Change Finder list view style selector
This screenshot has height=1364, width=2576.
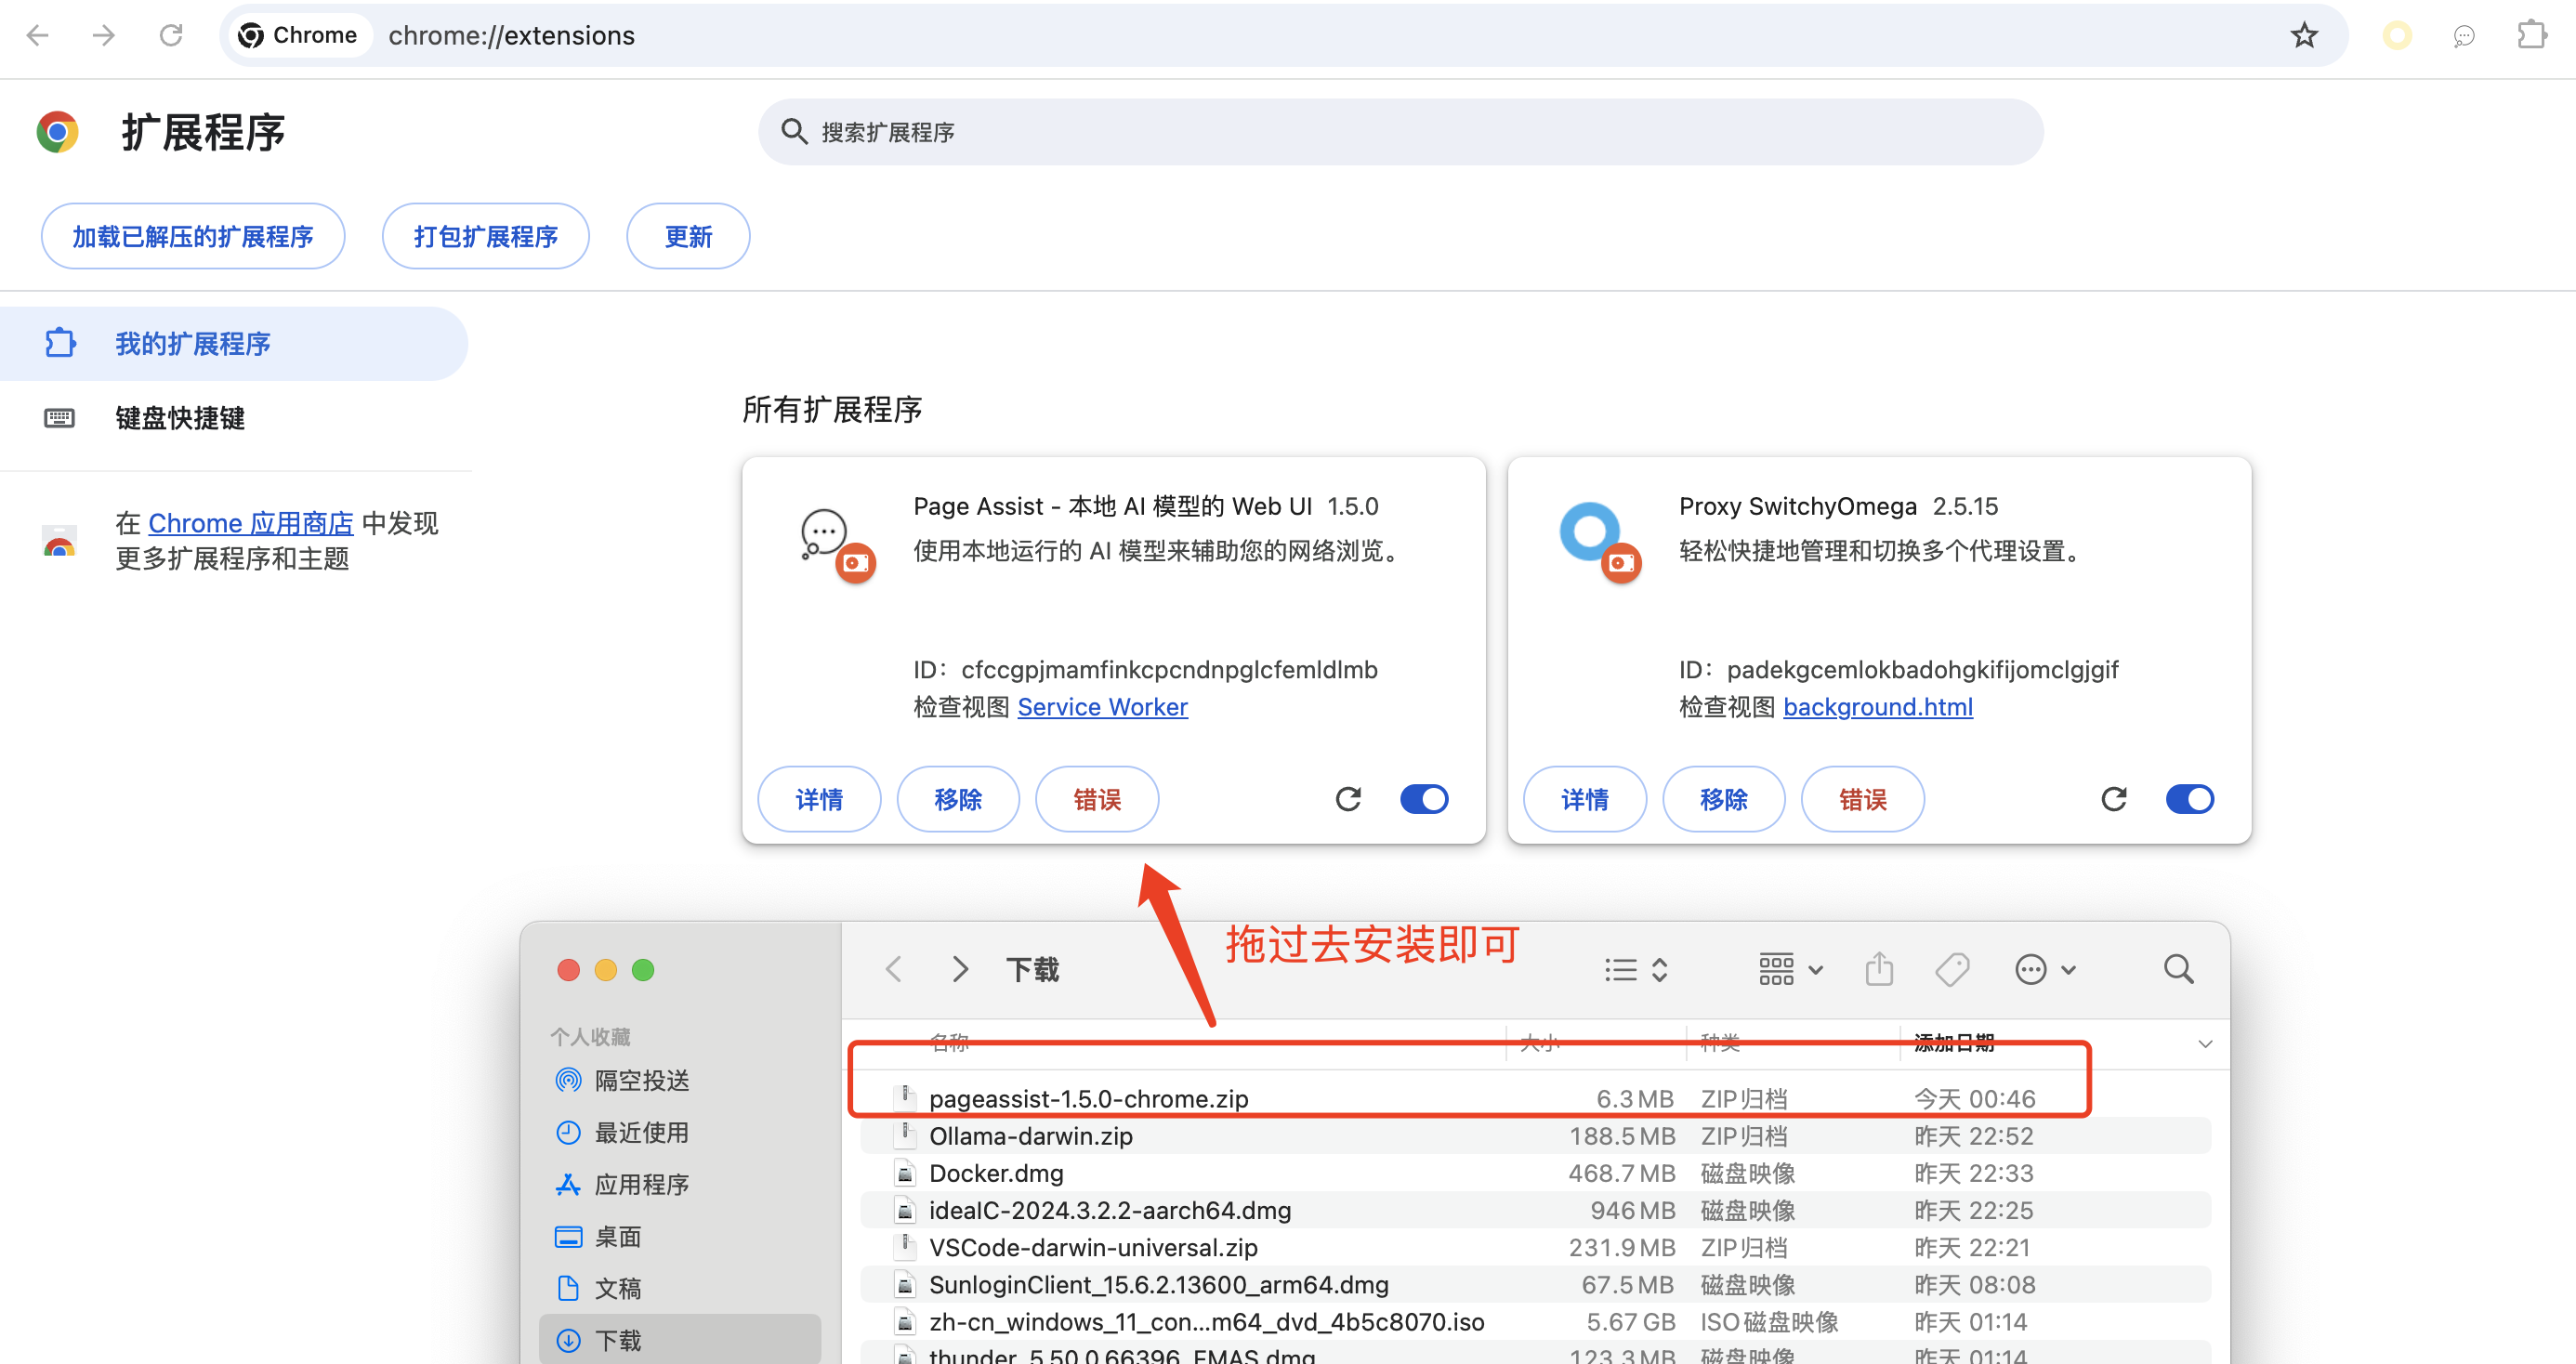point(1635,969)
